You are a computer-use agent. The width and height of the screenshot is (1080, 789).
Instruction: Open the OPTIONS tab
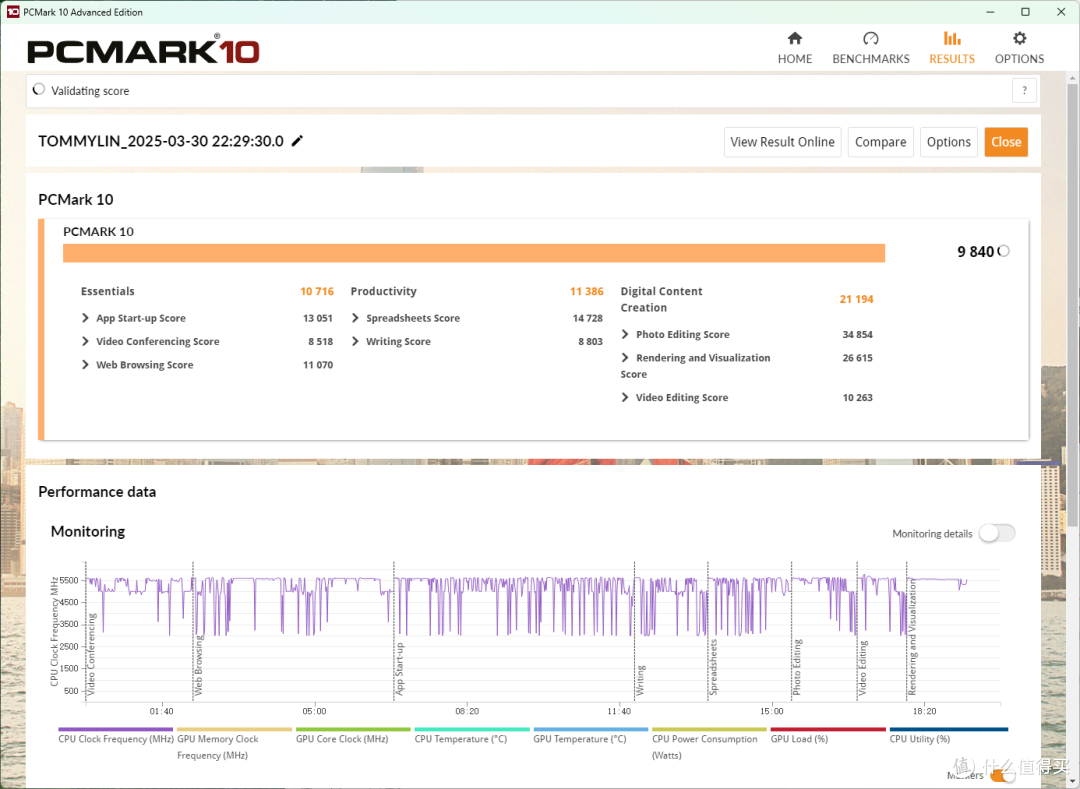click(1019, 48)
